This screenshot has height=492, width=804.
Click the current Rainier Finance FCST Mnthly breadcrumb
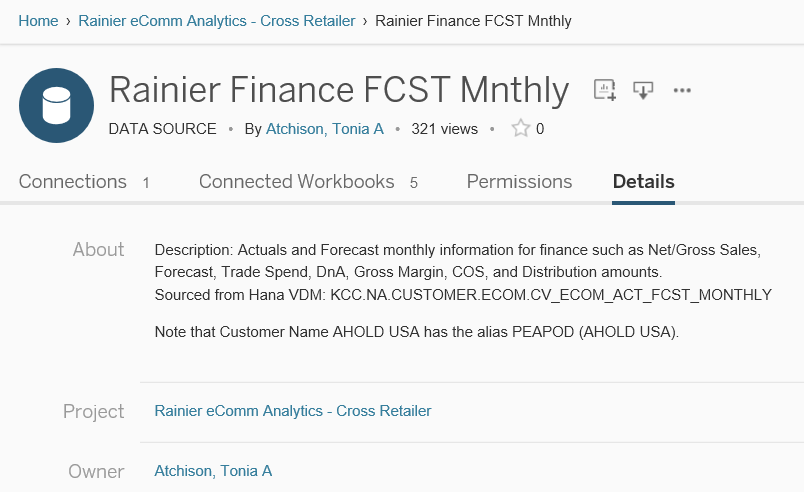473,21
